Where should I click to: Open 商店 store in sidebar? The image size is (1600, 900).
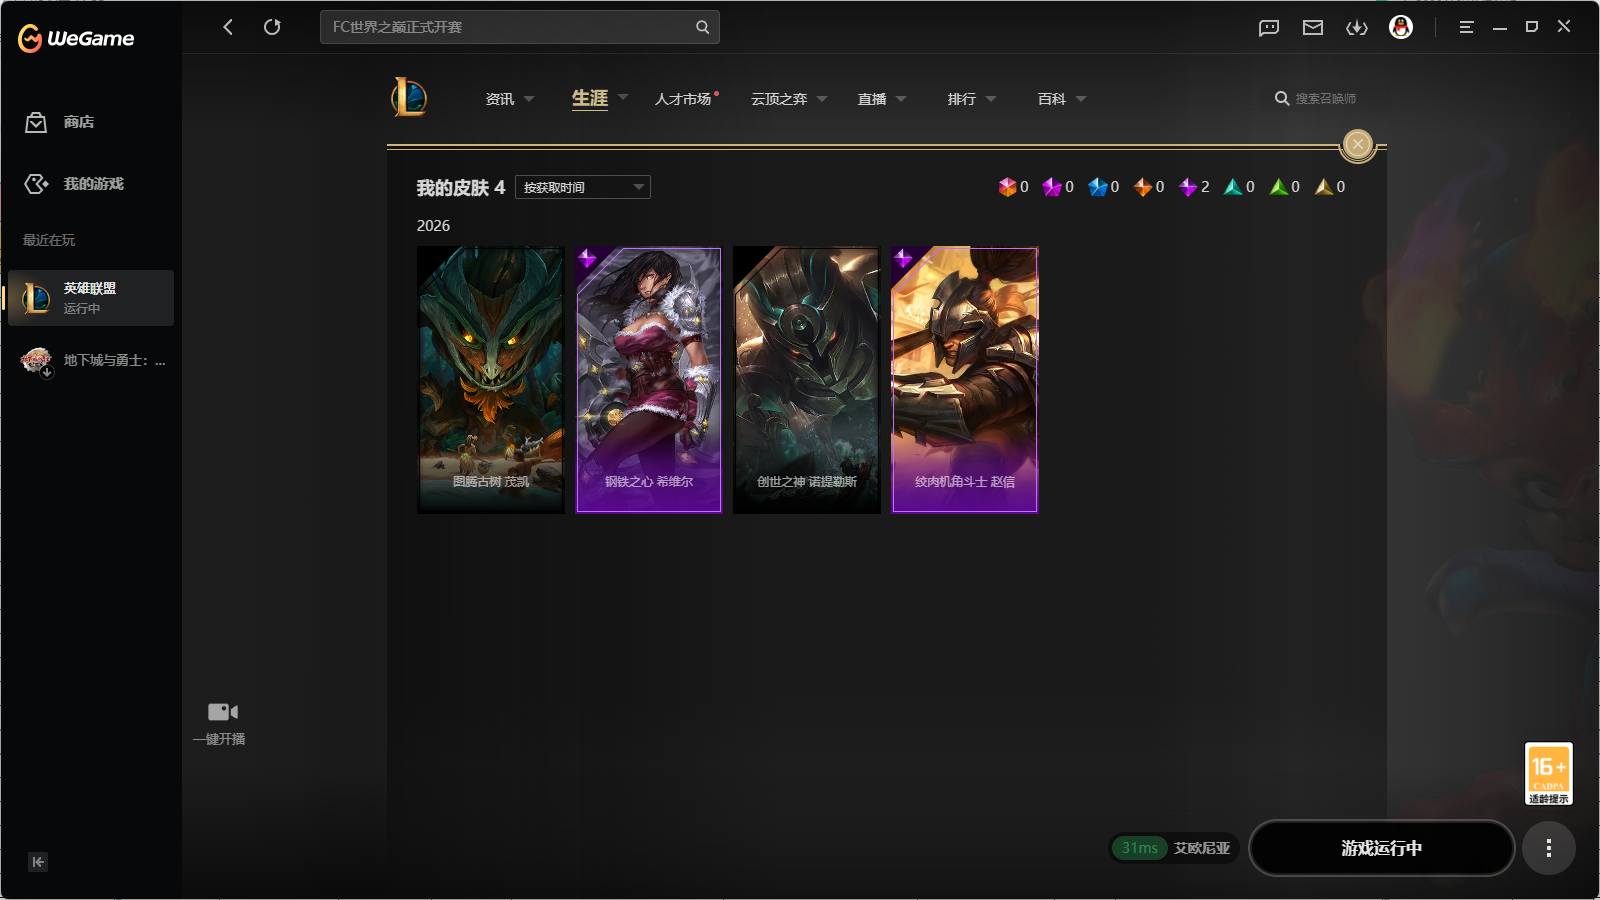[60, 122]
